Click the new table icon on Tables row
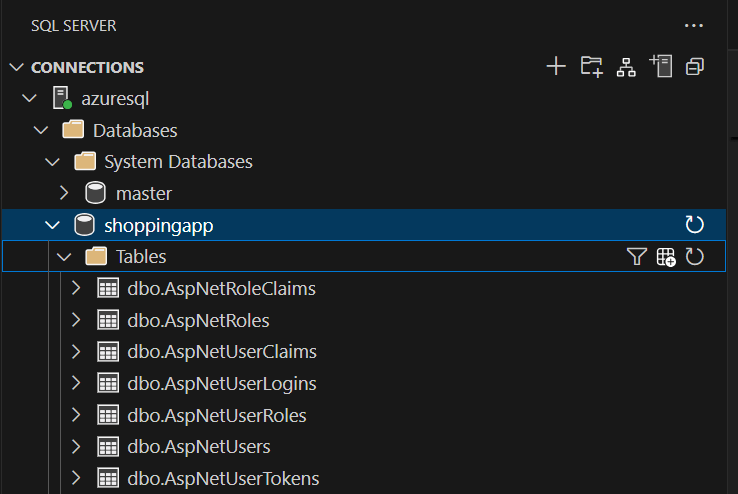This screenshot has height=494, width=738. 666,257
